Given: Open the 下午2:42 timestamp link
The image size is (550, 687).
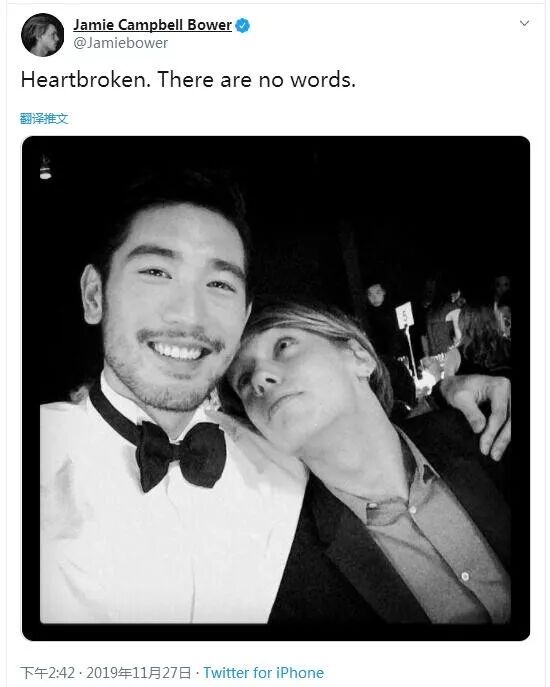Looking at the screenshot, I should pyautogui.click(x=47, y=673).
